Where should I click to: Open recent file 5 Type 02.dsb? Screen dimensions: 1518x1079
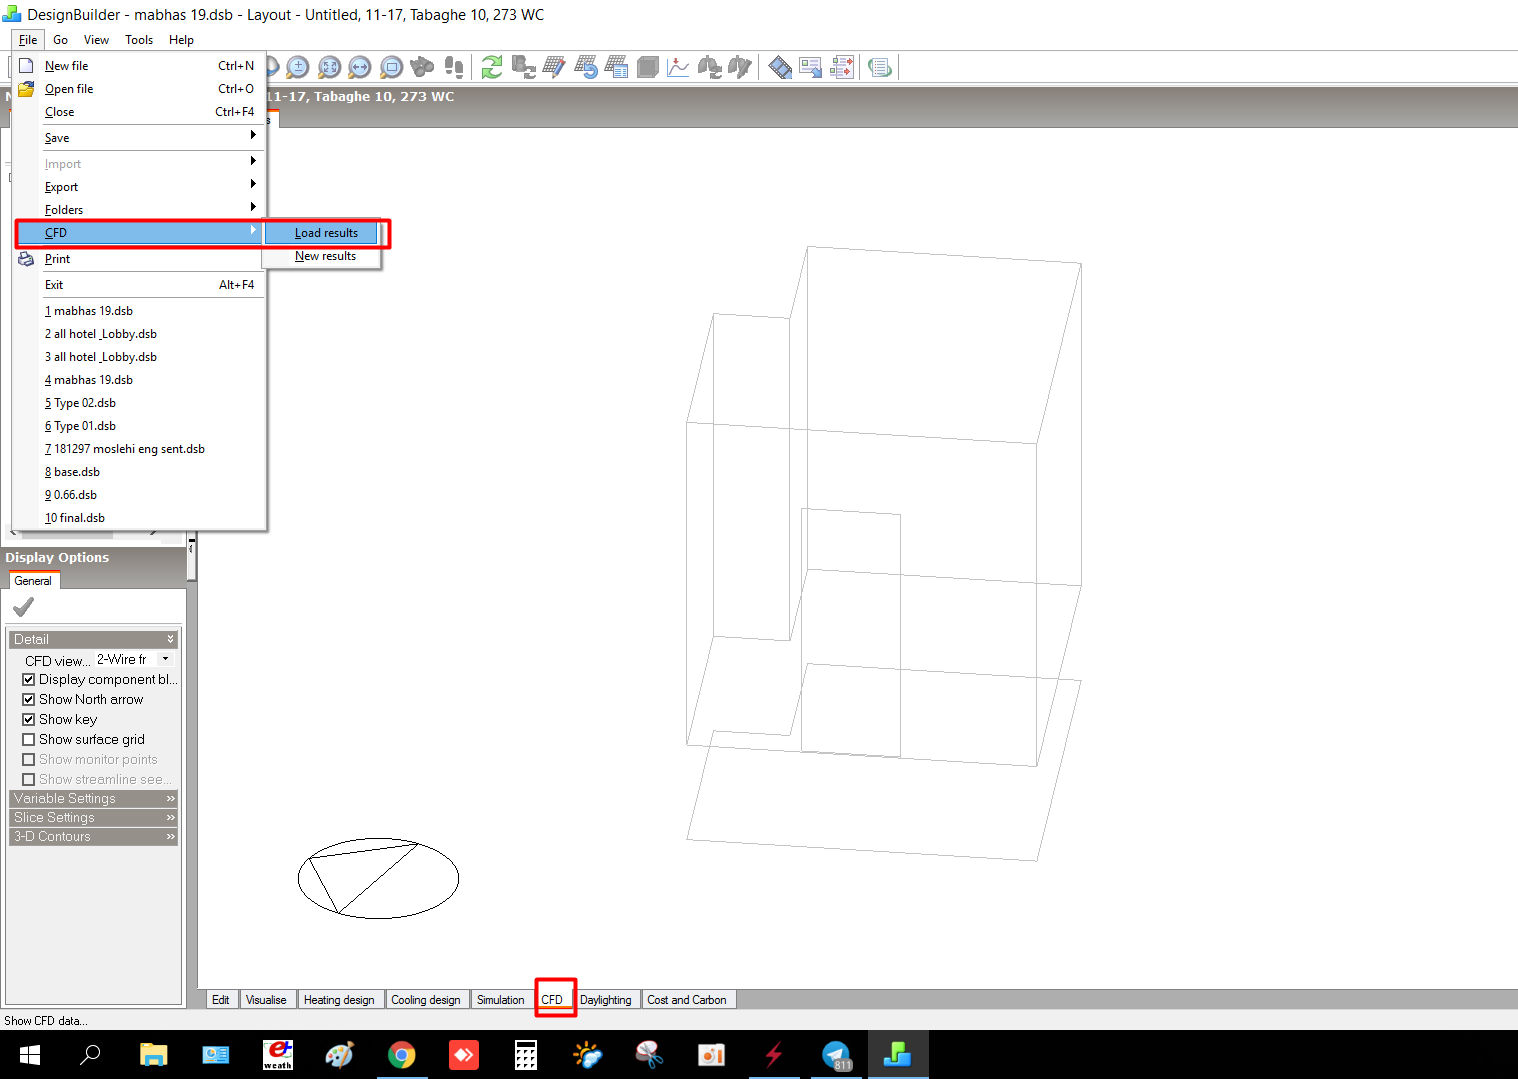(140, 403)
